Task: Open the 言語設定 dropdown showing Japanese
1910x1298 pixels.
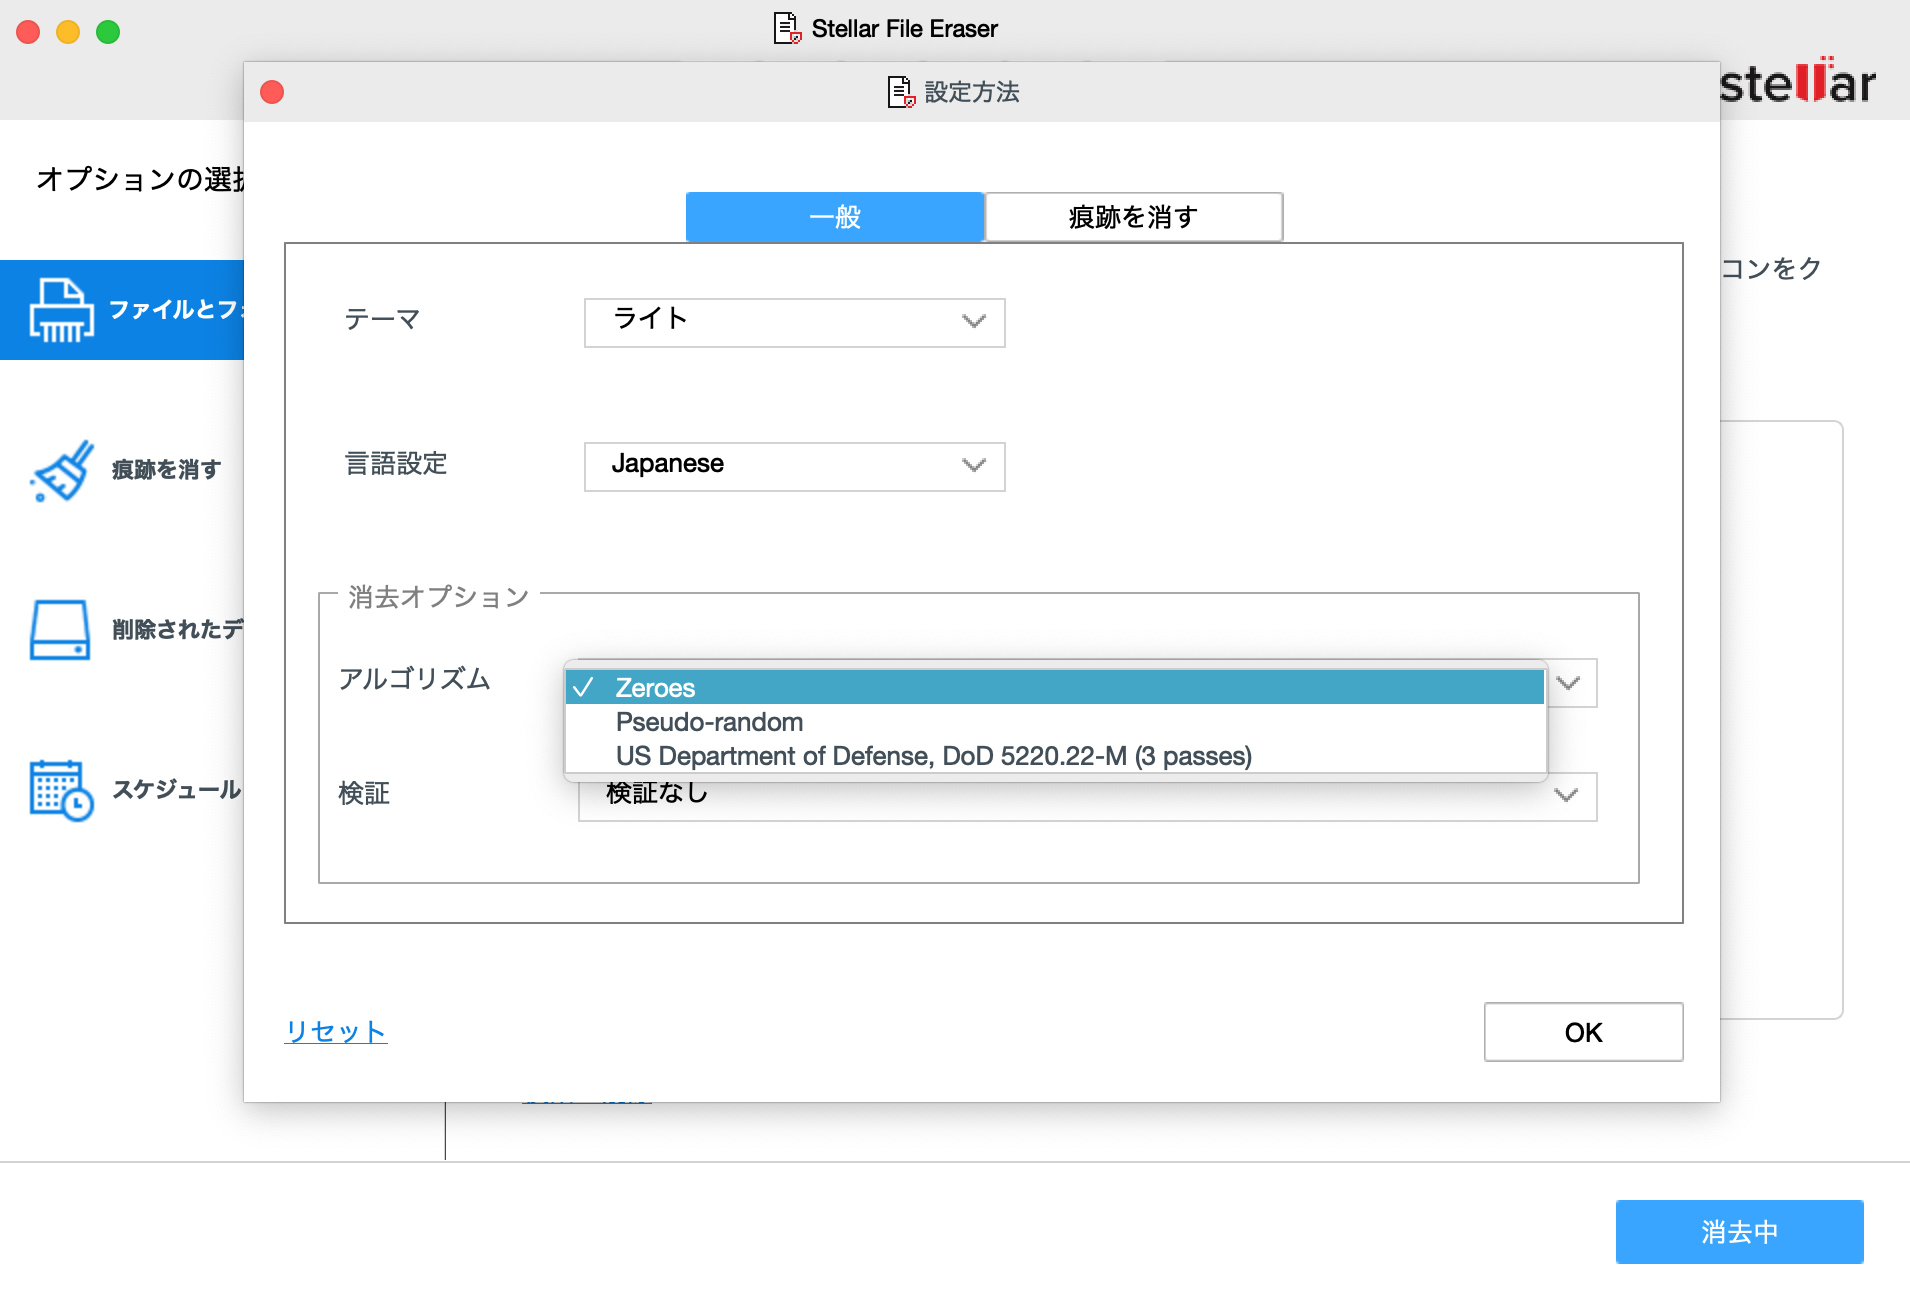Action: click(795, 466)
